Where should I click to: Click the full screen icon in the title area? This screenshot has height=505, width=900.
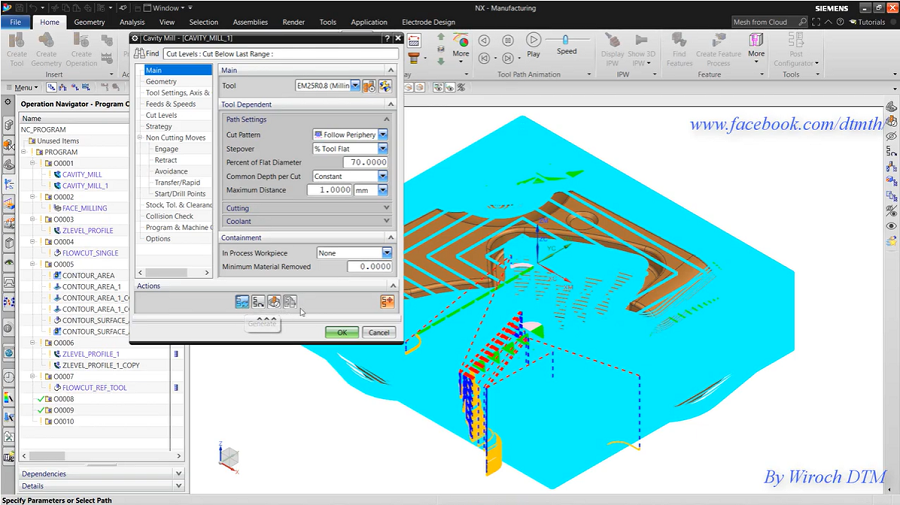tap(816, 22)
